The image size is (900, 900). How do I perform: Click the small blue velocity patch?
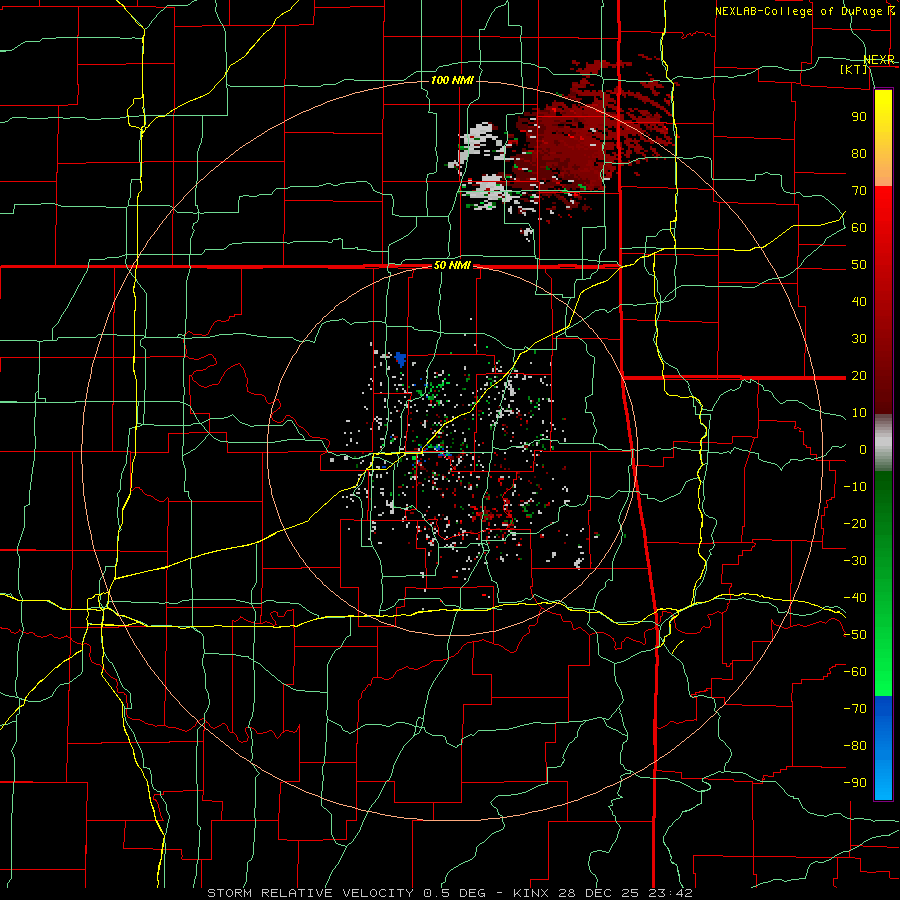coord(400,359)
